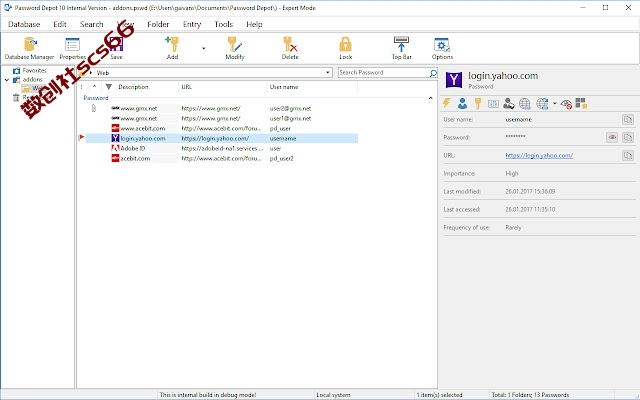Viewport: 640px width, 400px height.
Task: Click the Yahoo logo in details header
Action: (453, 80)
